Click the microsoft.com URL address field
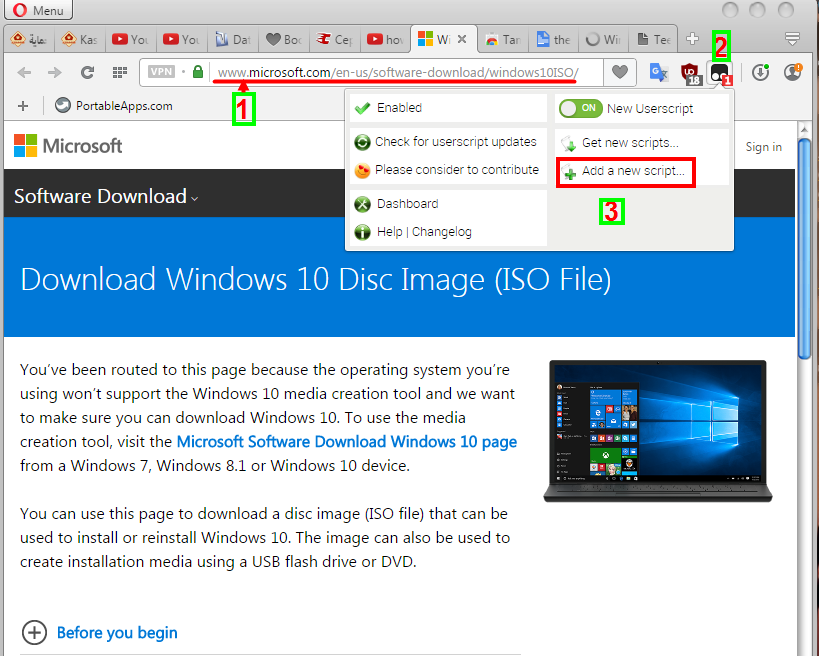 coord(398,72)
